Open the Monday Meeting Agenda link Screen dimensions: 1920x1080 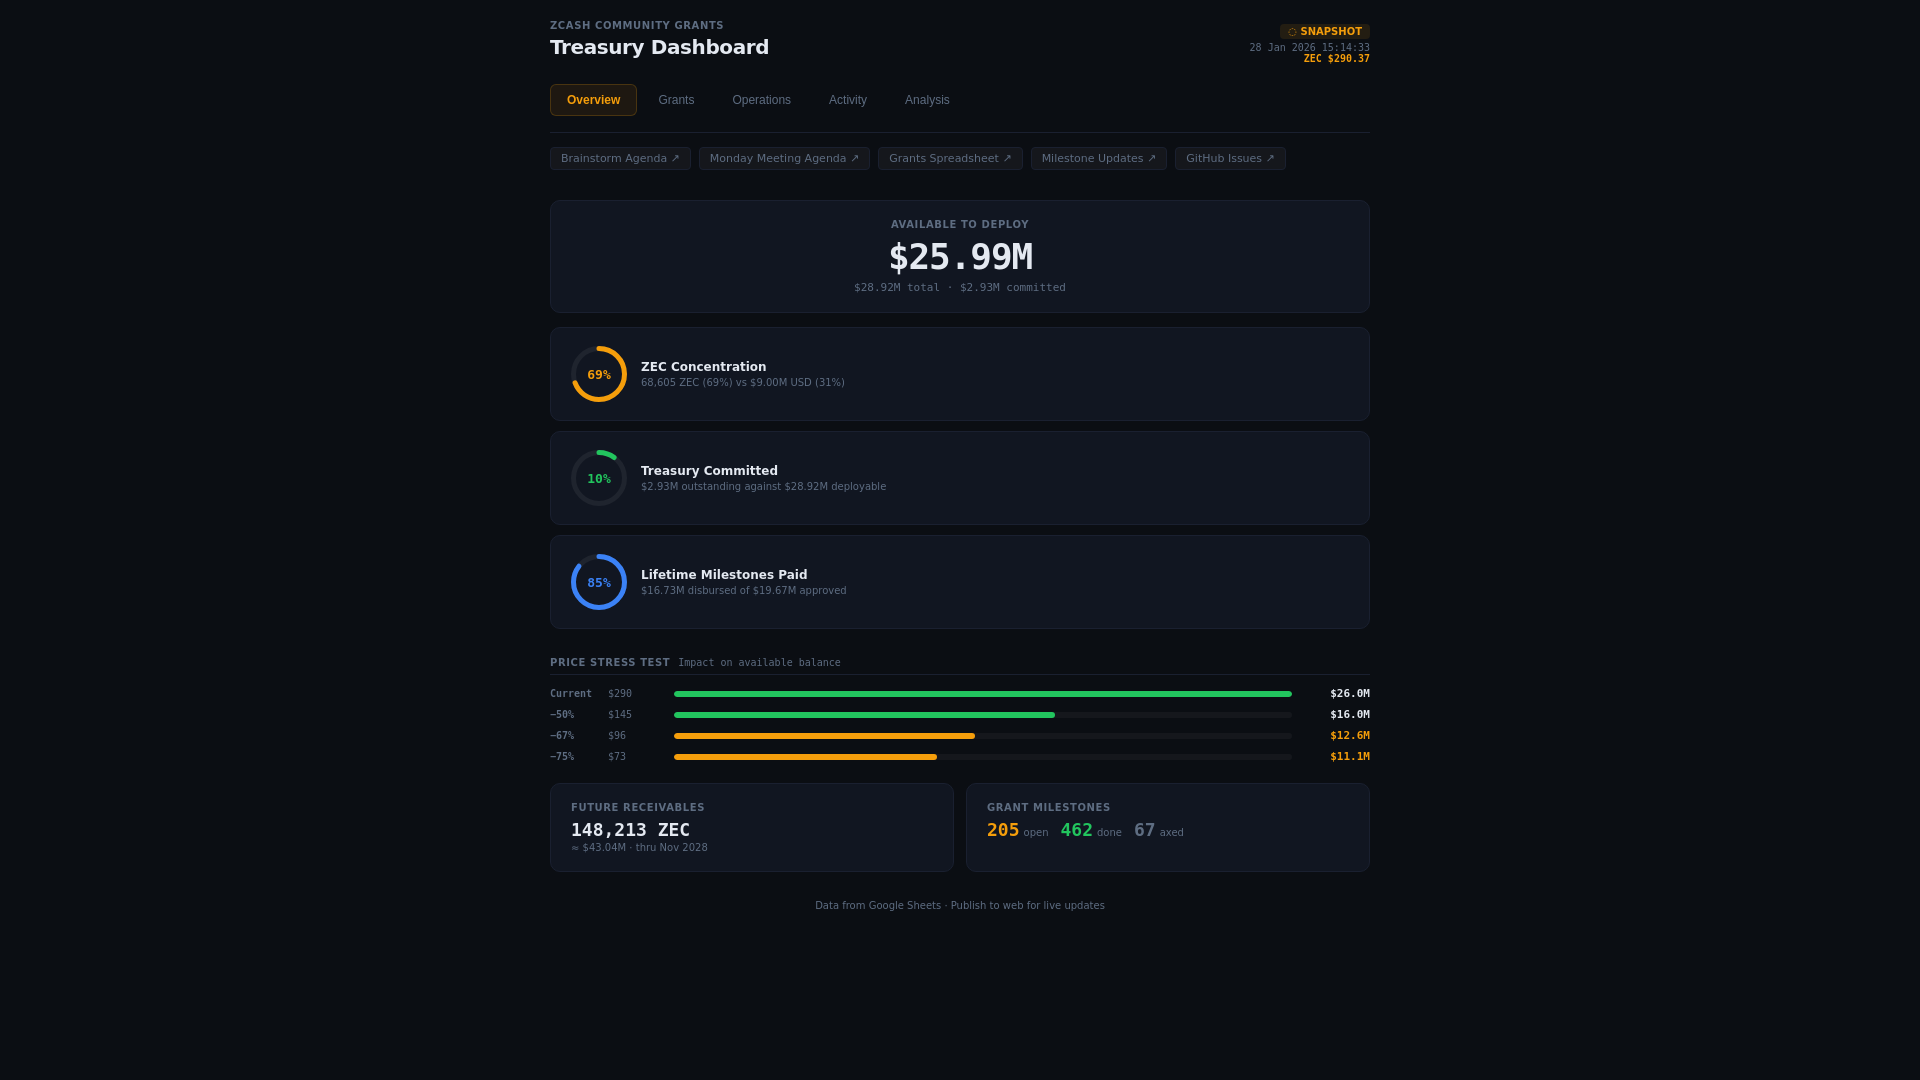[784, 159]
